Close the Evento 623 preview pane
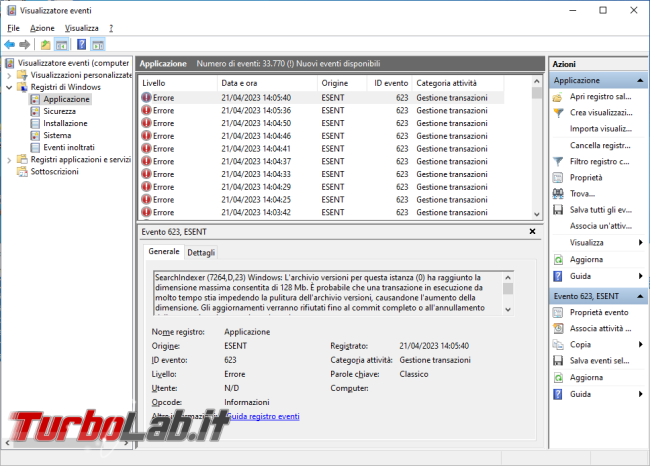The width and height of the screenshot is (650, 466). 533,231
